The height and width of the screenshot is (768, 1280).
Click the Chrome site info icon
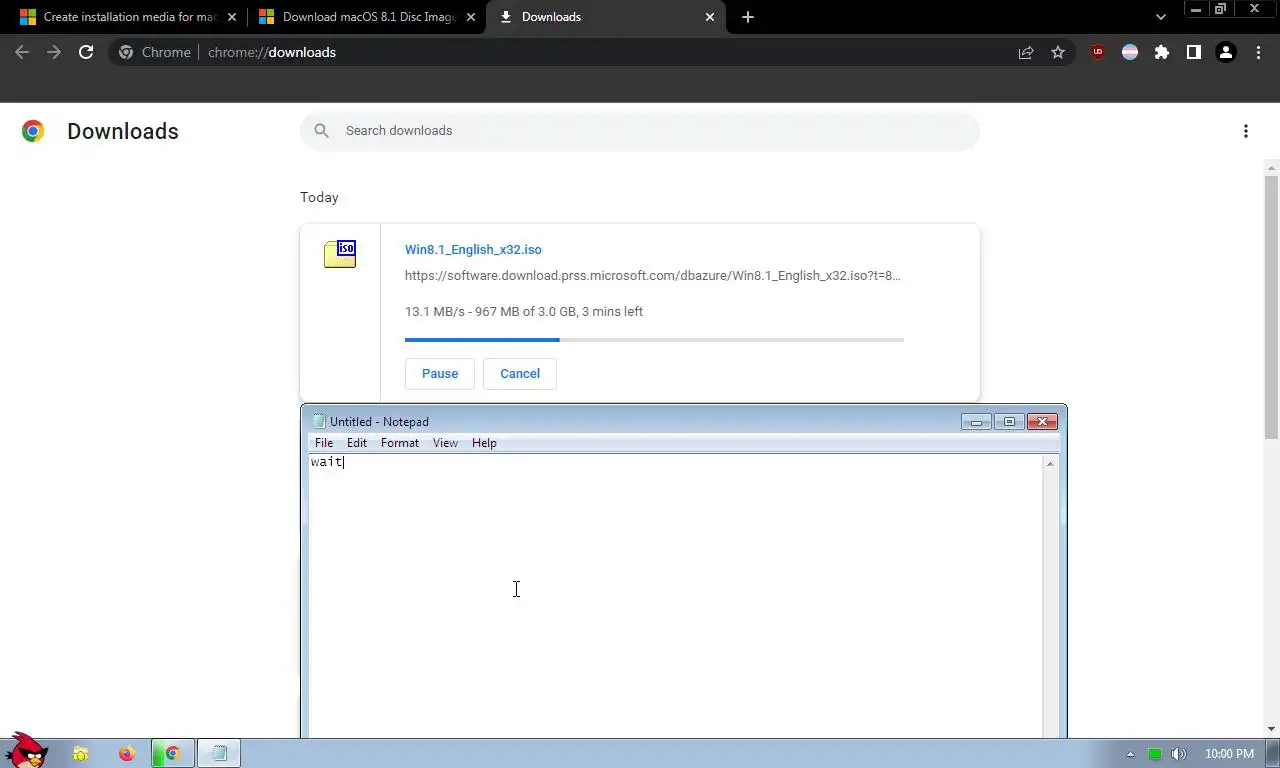click(126, 52)
